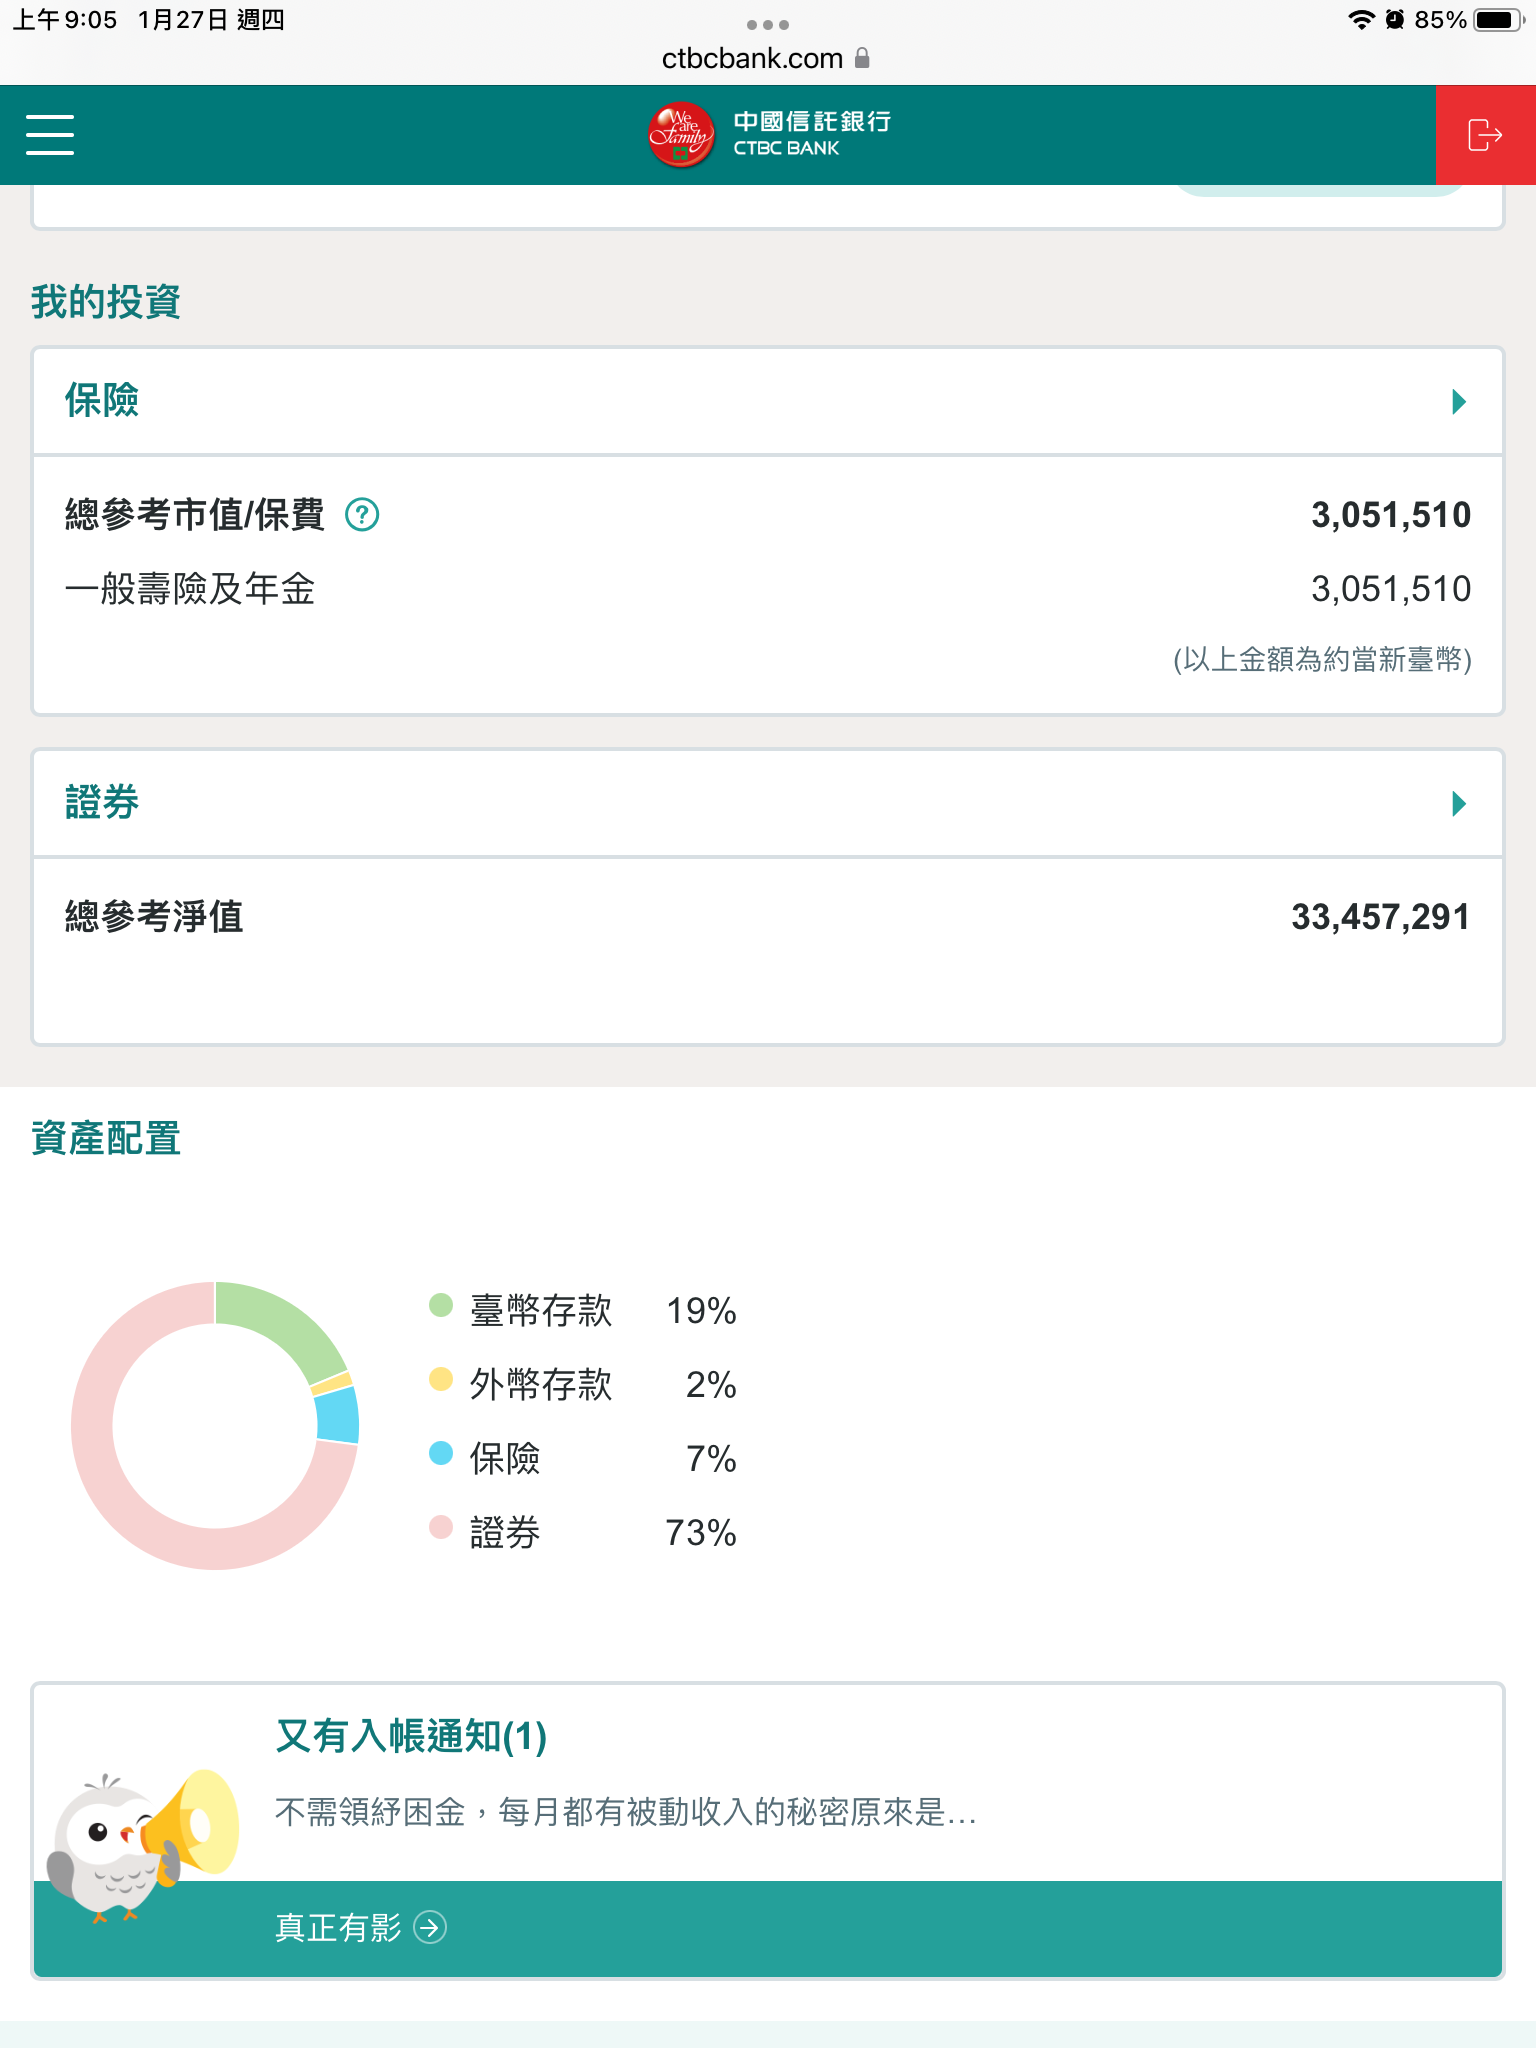Tap the red logout icon

pyautogui.click(x=1485, y=135)
